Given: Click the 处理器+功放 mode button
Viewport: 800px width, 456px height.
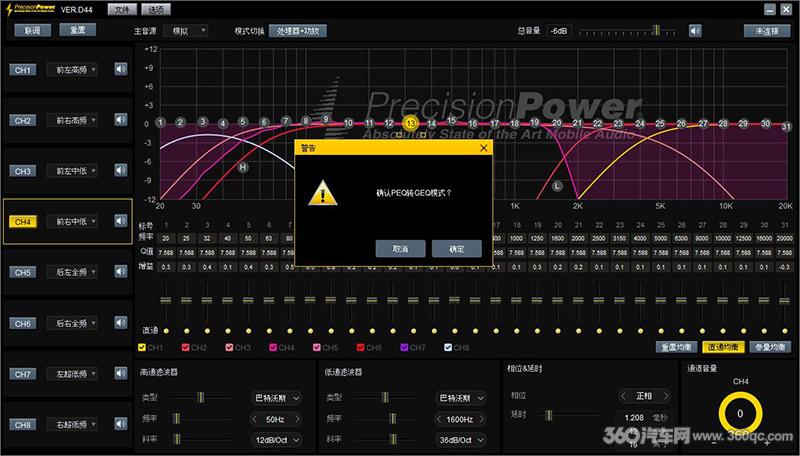Looking at the screenshot, I should coord(298,31).
